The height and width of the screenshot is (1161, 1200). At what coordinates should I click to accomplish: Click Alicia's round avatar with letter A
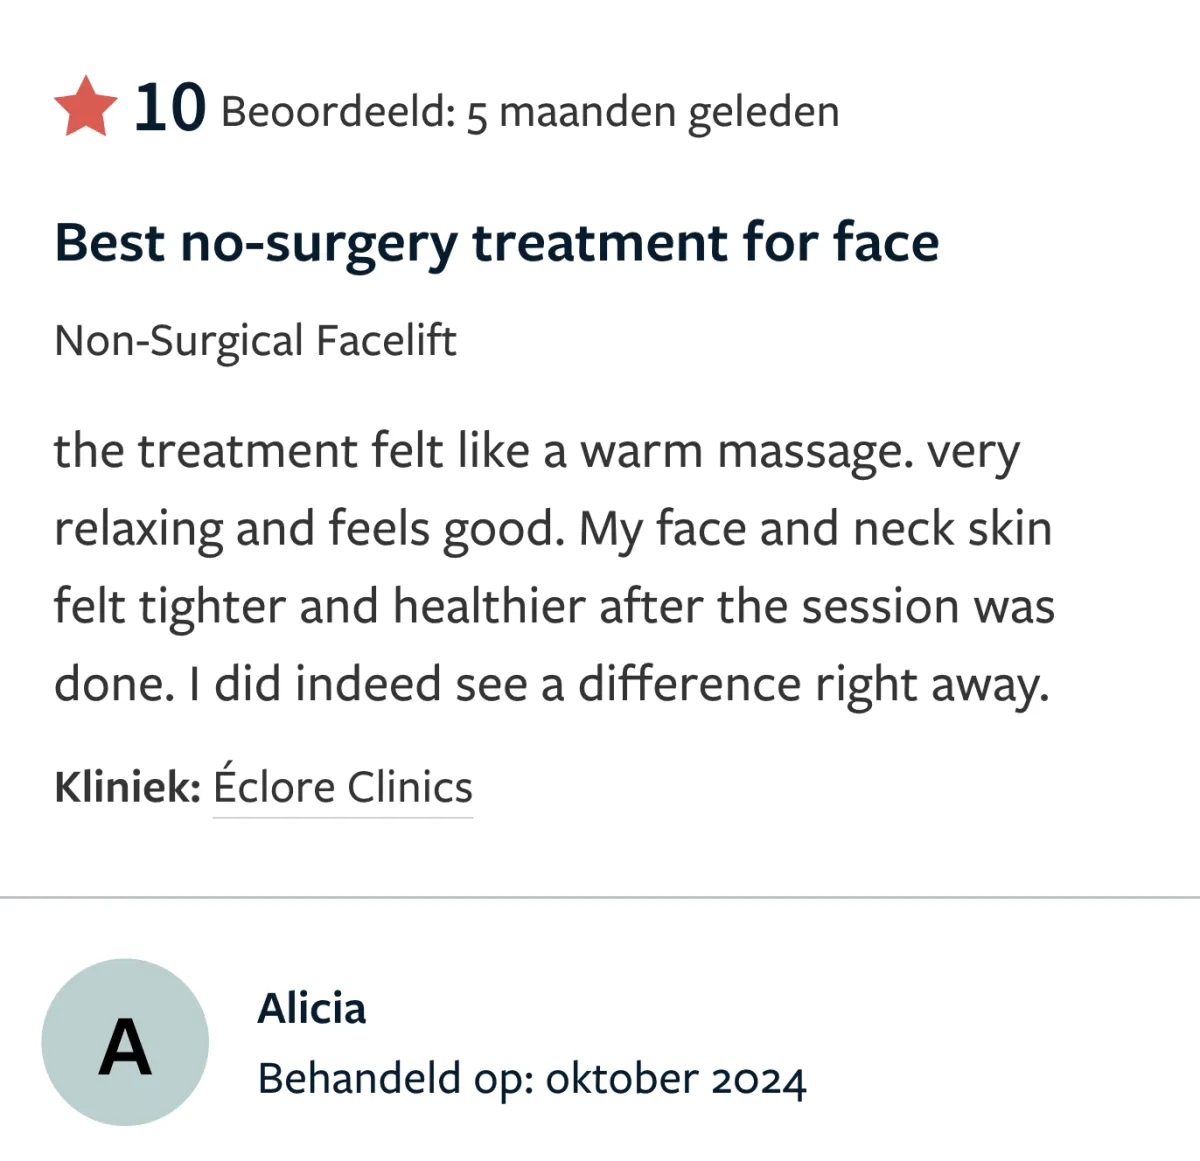pyautogui.click(x=125, y=1042)
